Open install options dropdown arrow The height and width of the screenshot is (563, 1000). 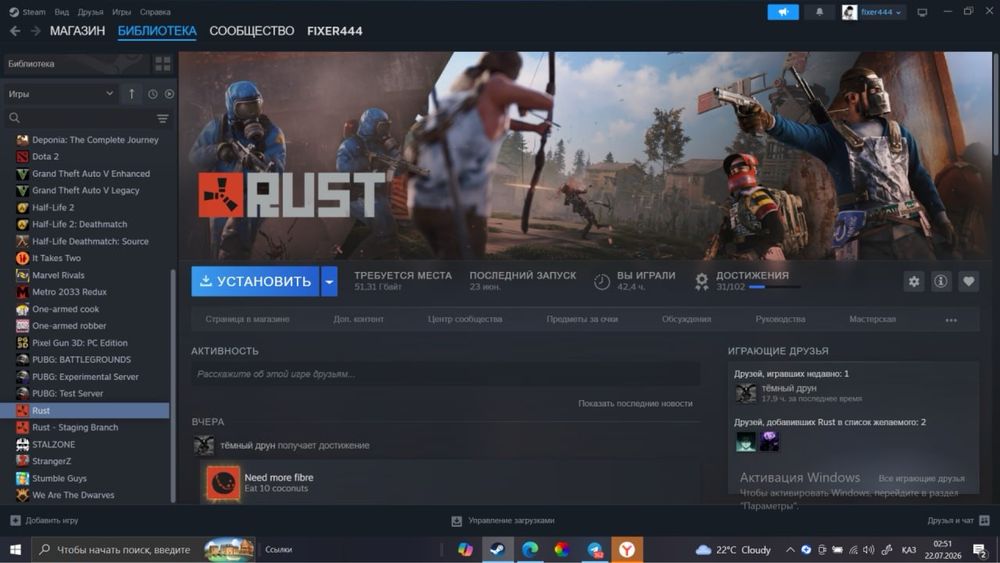pos(329,281)
